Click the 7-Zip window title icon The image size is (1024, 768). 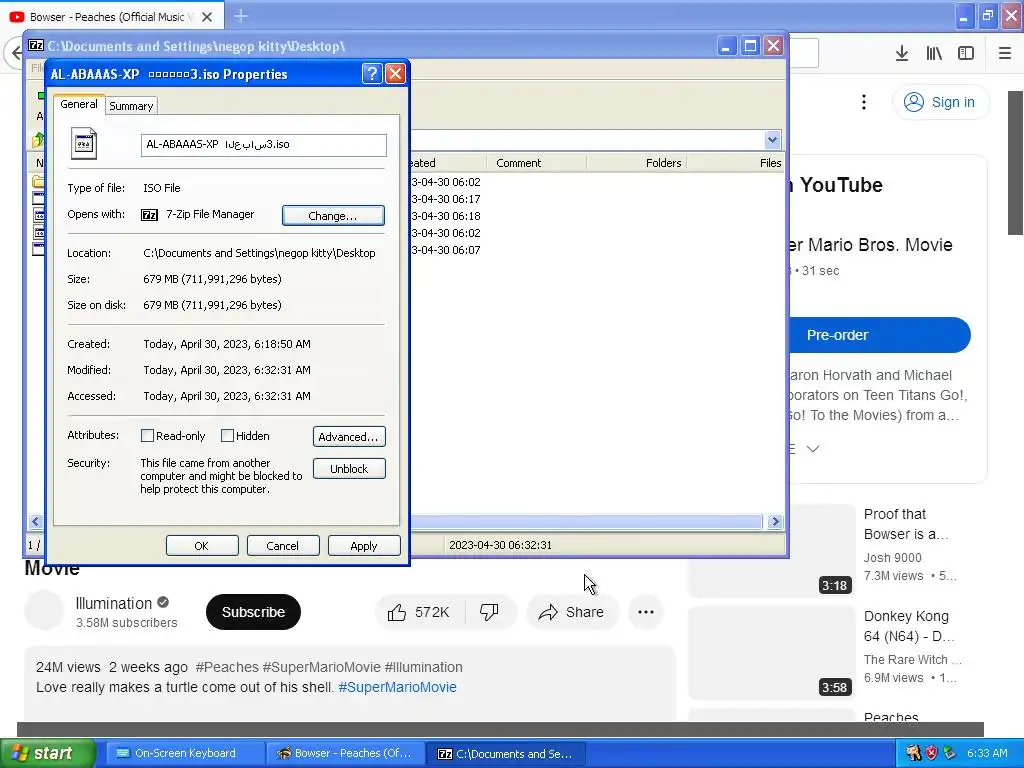37,46
